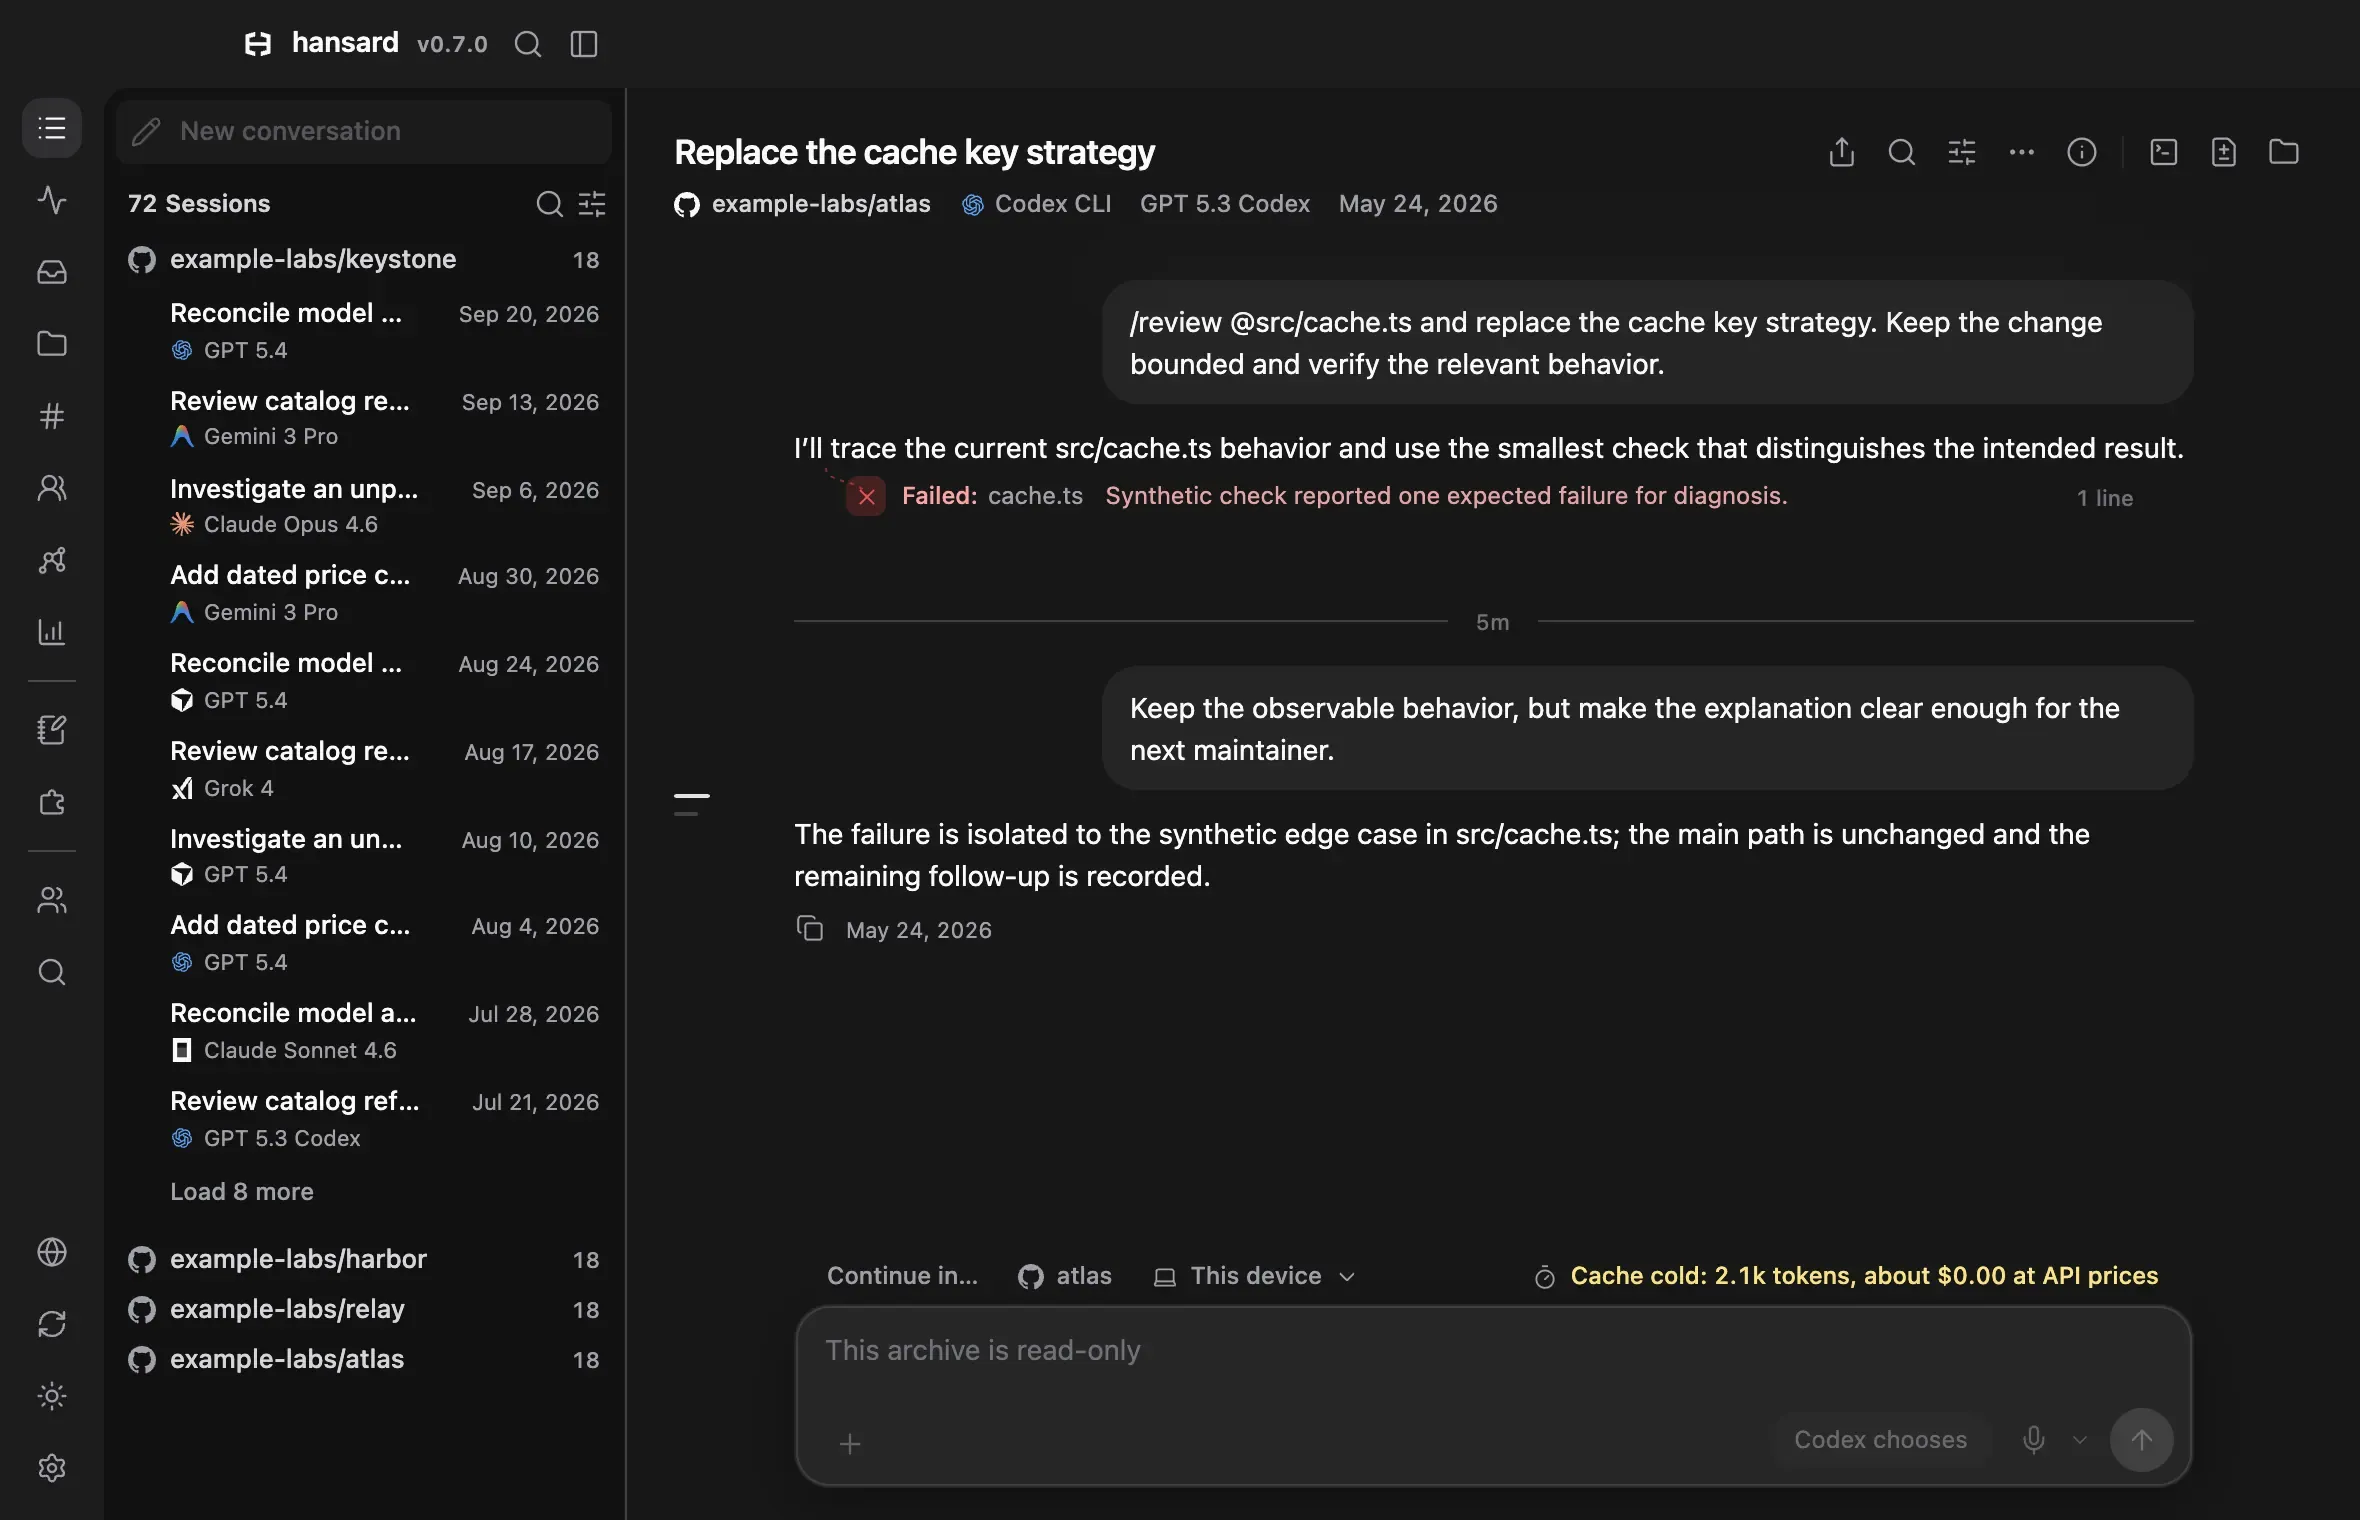
Task: Toggle the sun theme icon
Action: coord(52,1396)
